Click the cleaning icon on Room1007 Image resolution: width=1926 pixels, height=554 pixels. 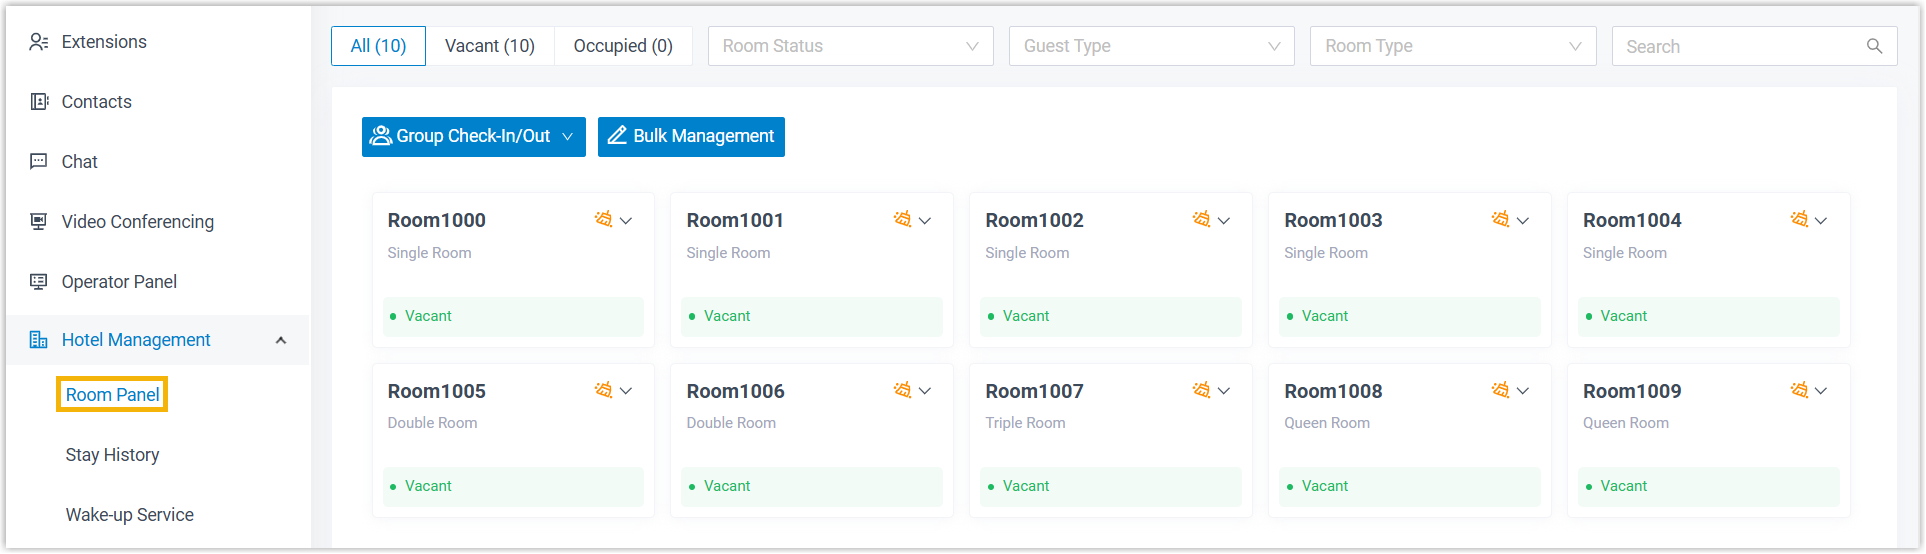pyautogui.click(x=1201, y=390)
